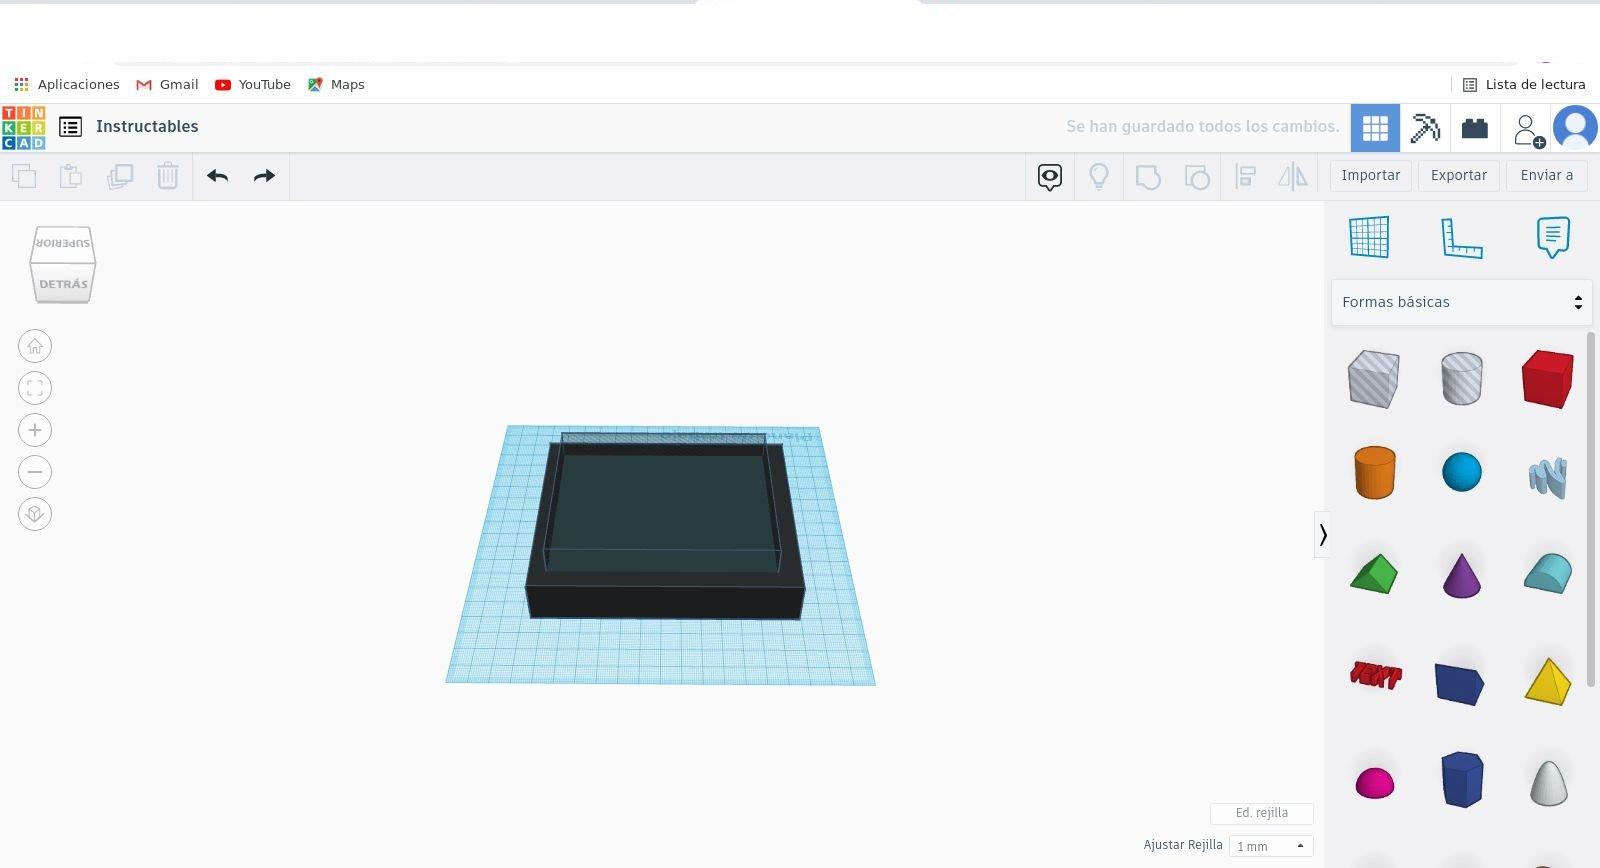Open the notes visibility icon
Viewport: 1600px width, 868px height.
(x=1049, y=177)
